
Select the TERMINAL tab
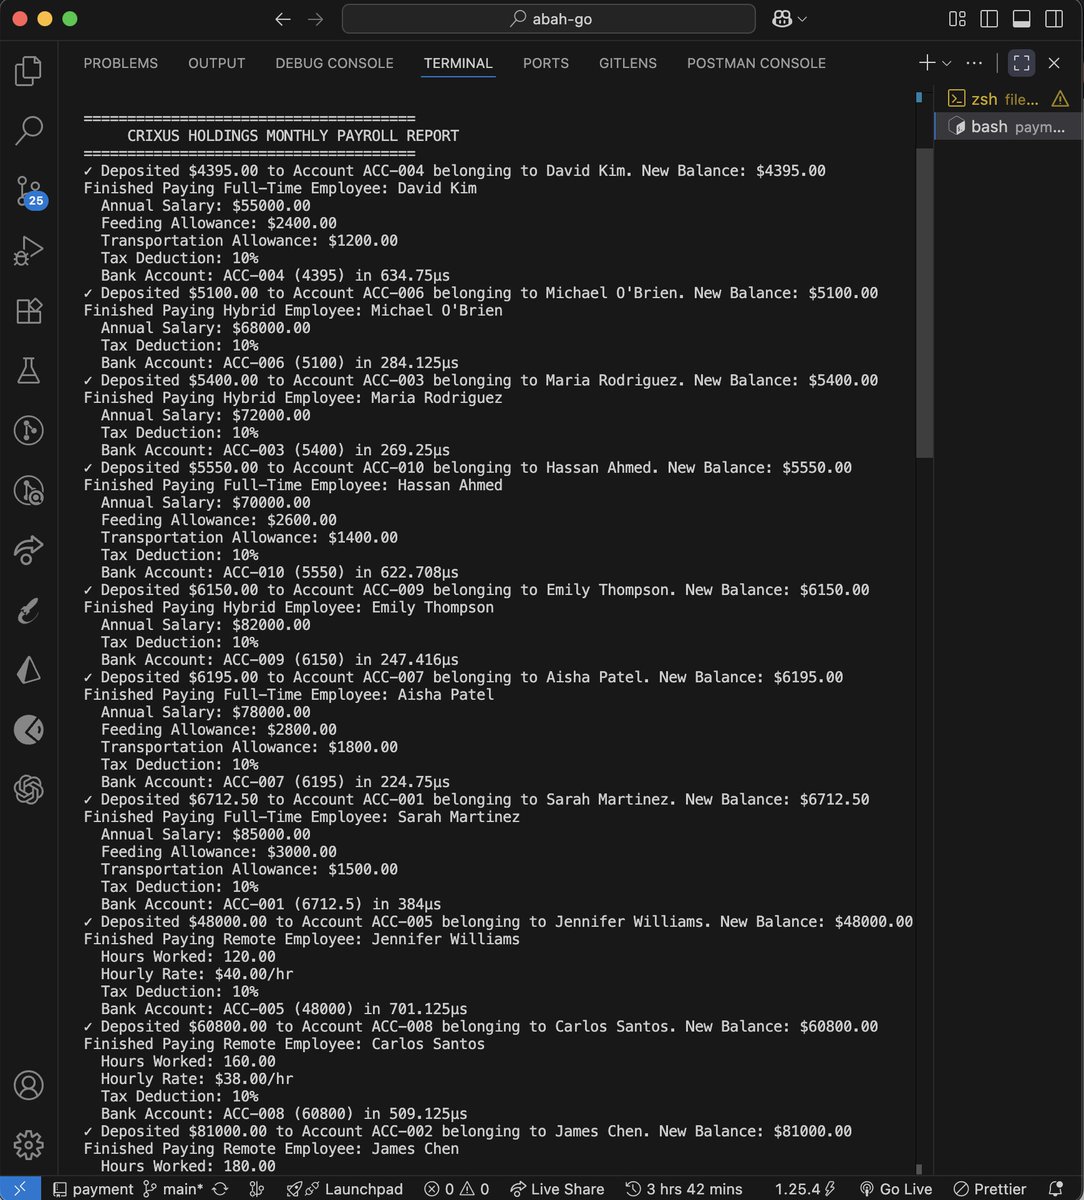click(x=458, y=63)
